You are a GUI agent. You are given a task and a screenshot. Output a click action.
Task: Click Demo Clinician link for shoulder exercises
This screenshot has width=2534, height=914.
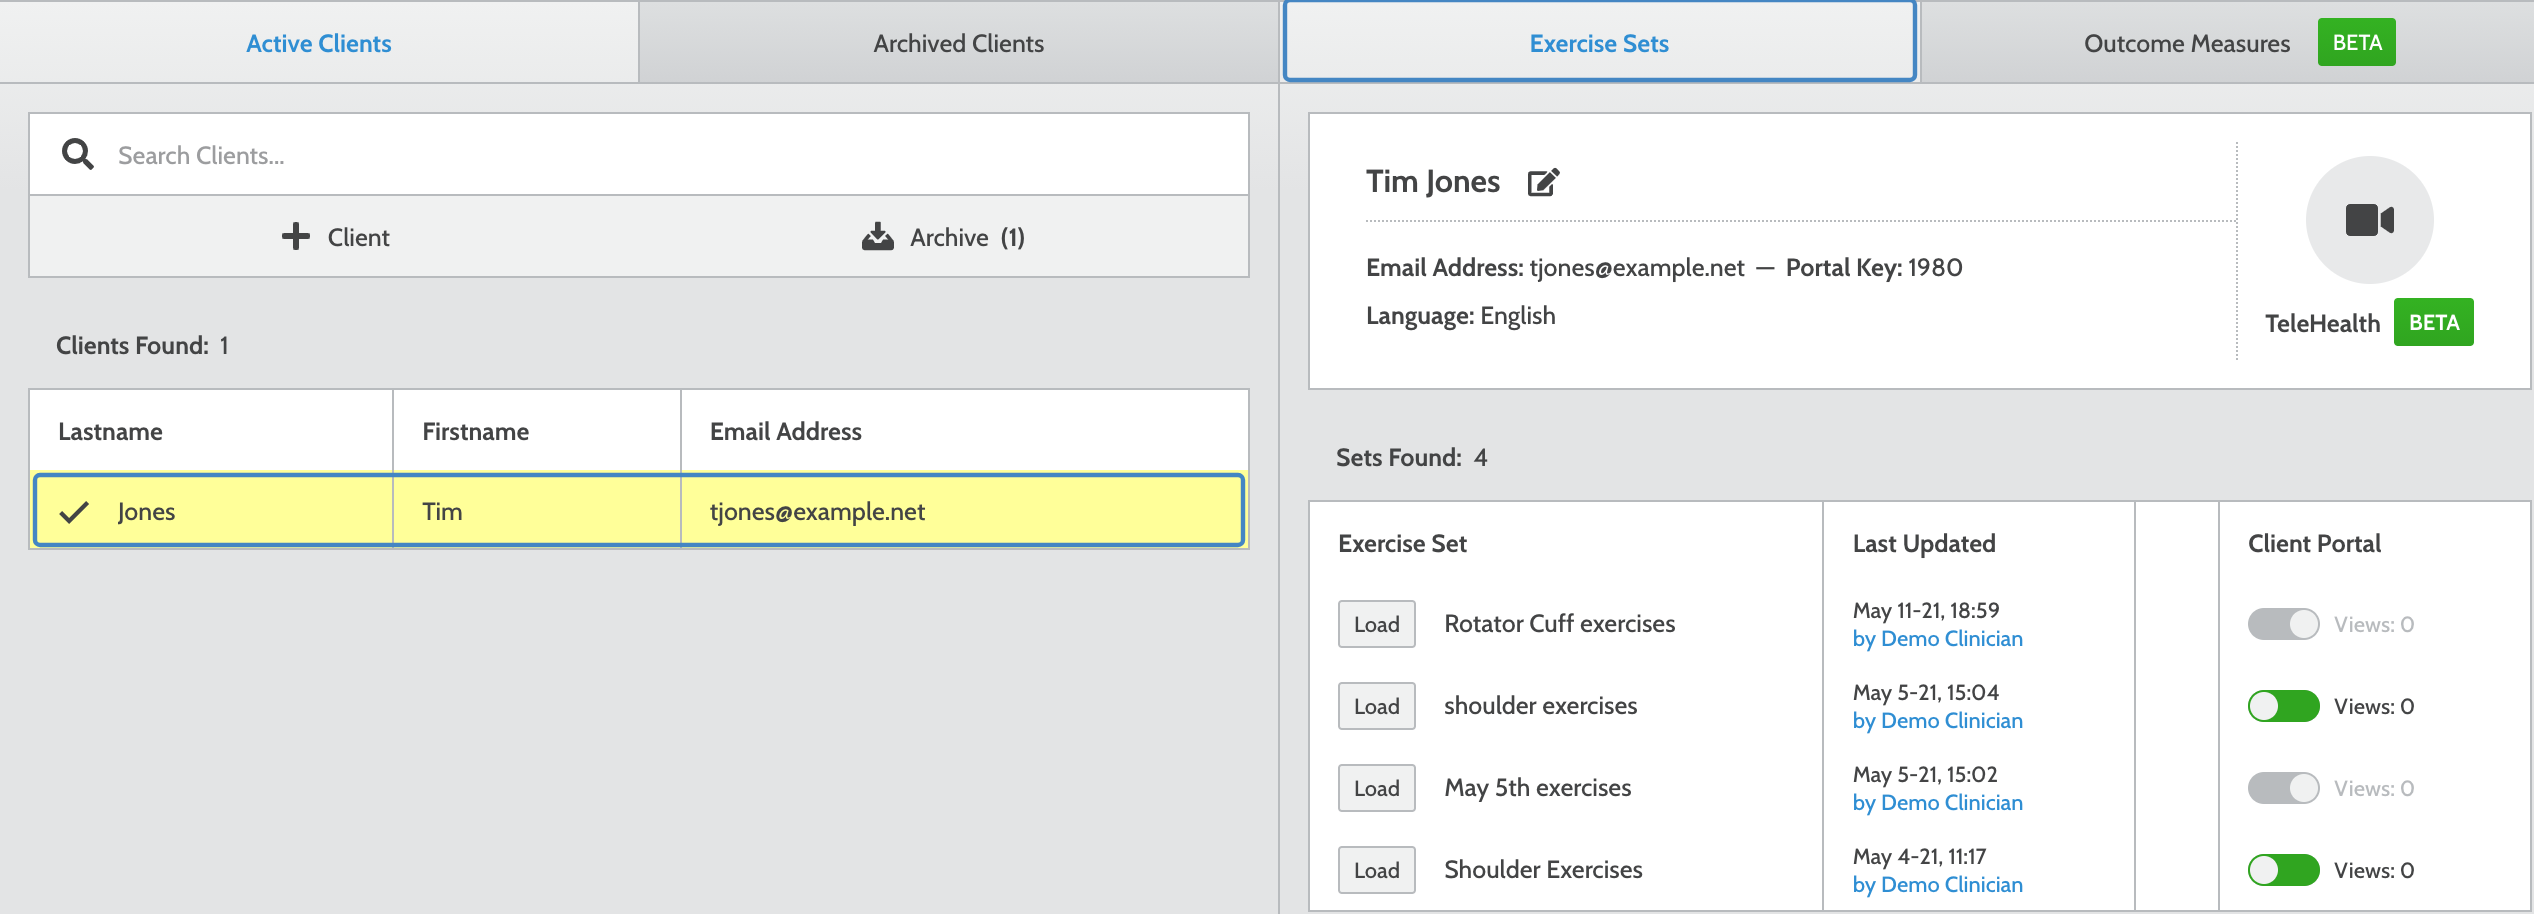click(1937, 720)
